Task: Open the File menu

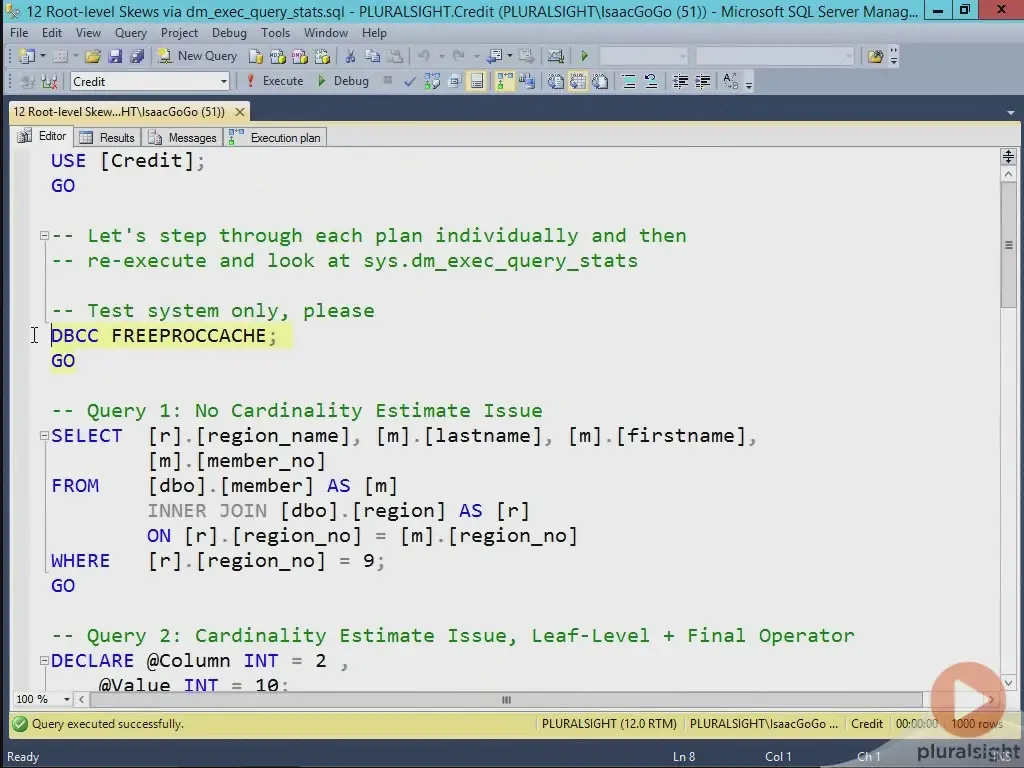Action: 19,33
